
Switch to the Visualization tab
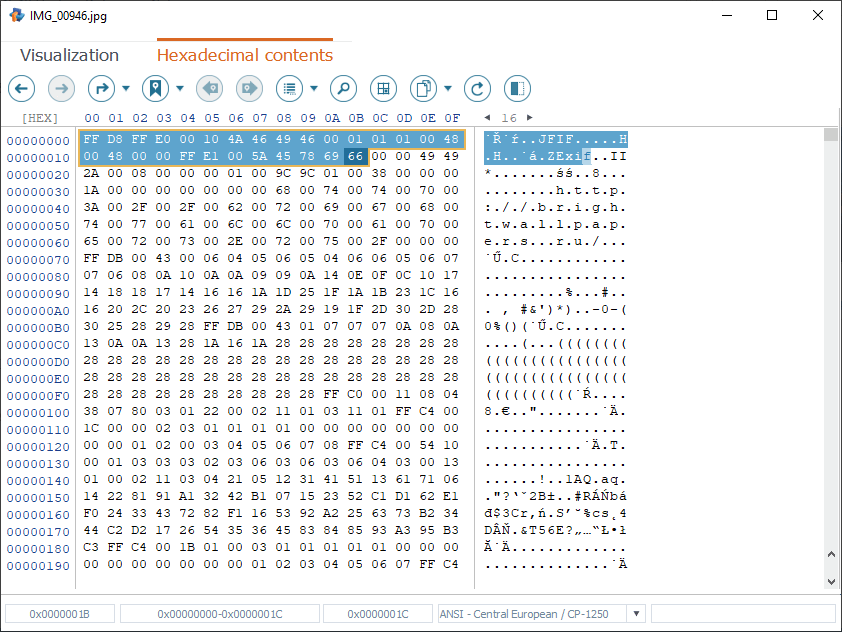pyautogui.click(x=69, y=55)
